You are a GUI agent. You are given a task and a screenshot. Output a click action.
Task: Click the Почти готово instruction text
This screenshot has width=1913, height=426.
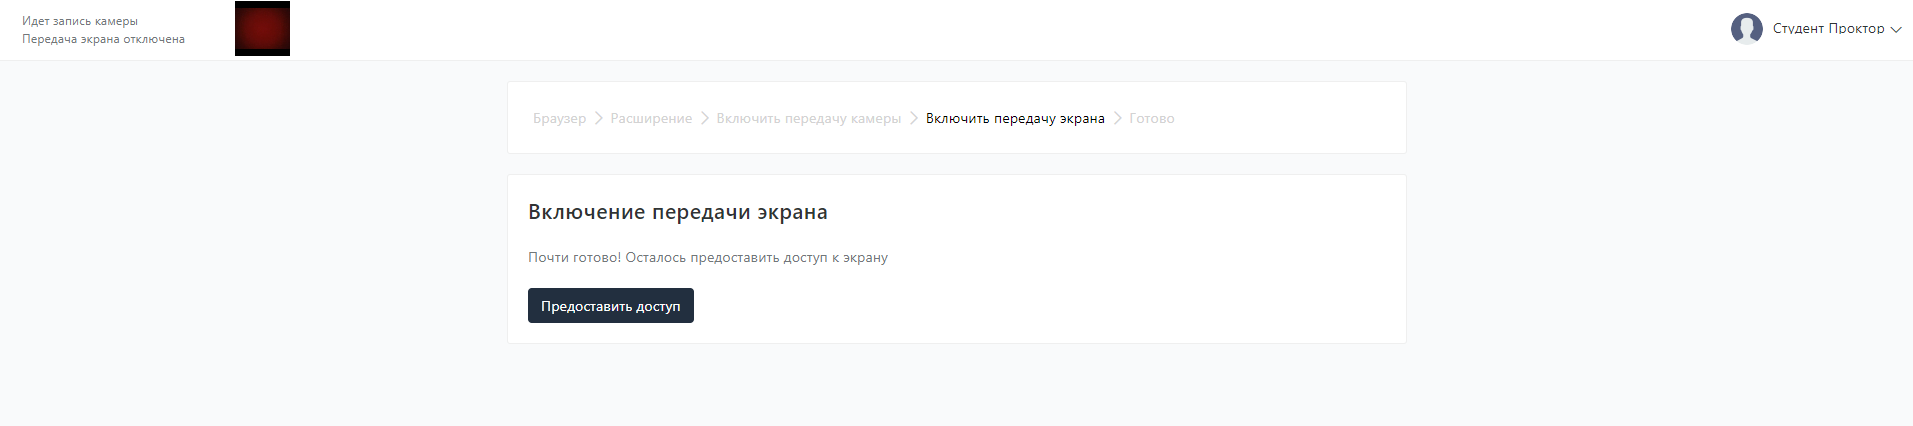tap(707, 257)
